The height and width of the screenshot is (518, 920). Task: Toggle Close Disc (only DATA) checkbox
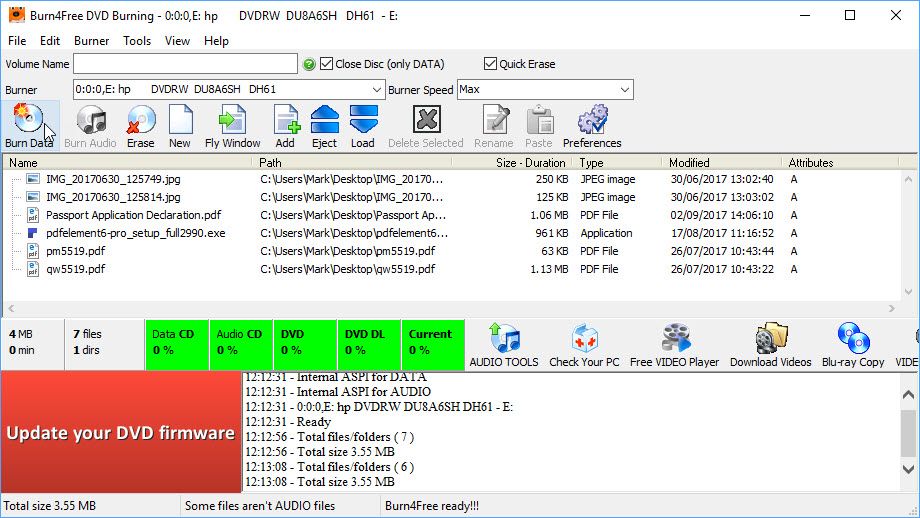coord(326,64)
